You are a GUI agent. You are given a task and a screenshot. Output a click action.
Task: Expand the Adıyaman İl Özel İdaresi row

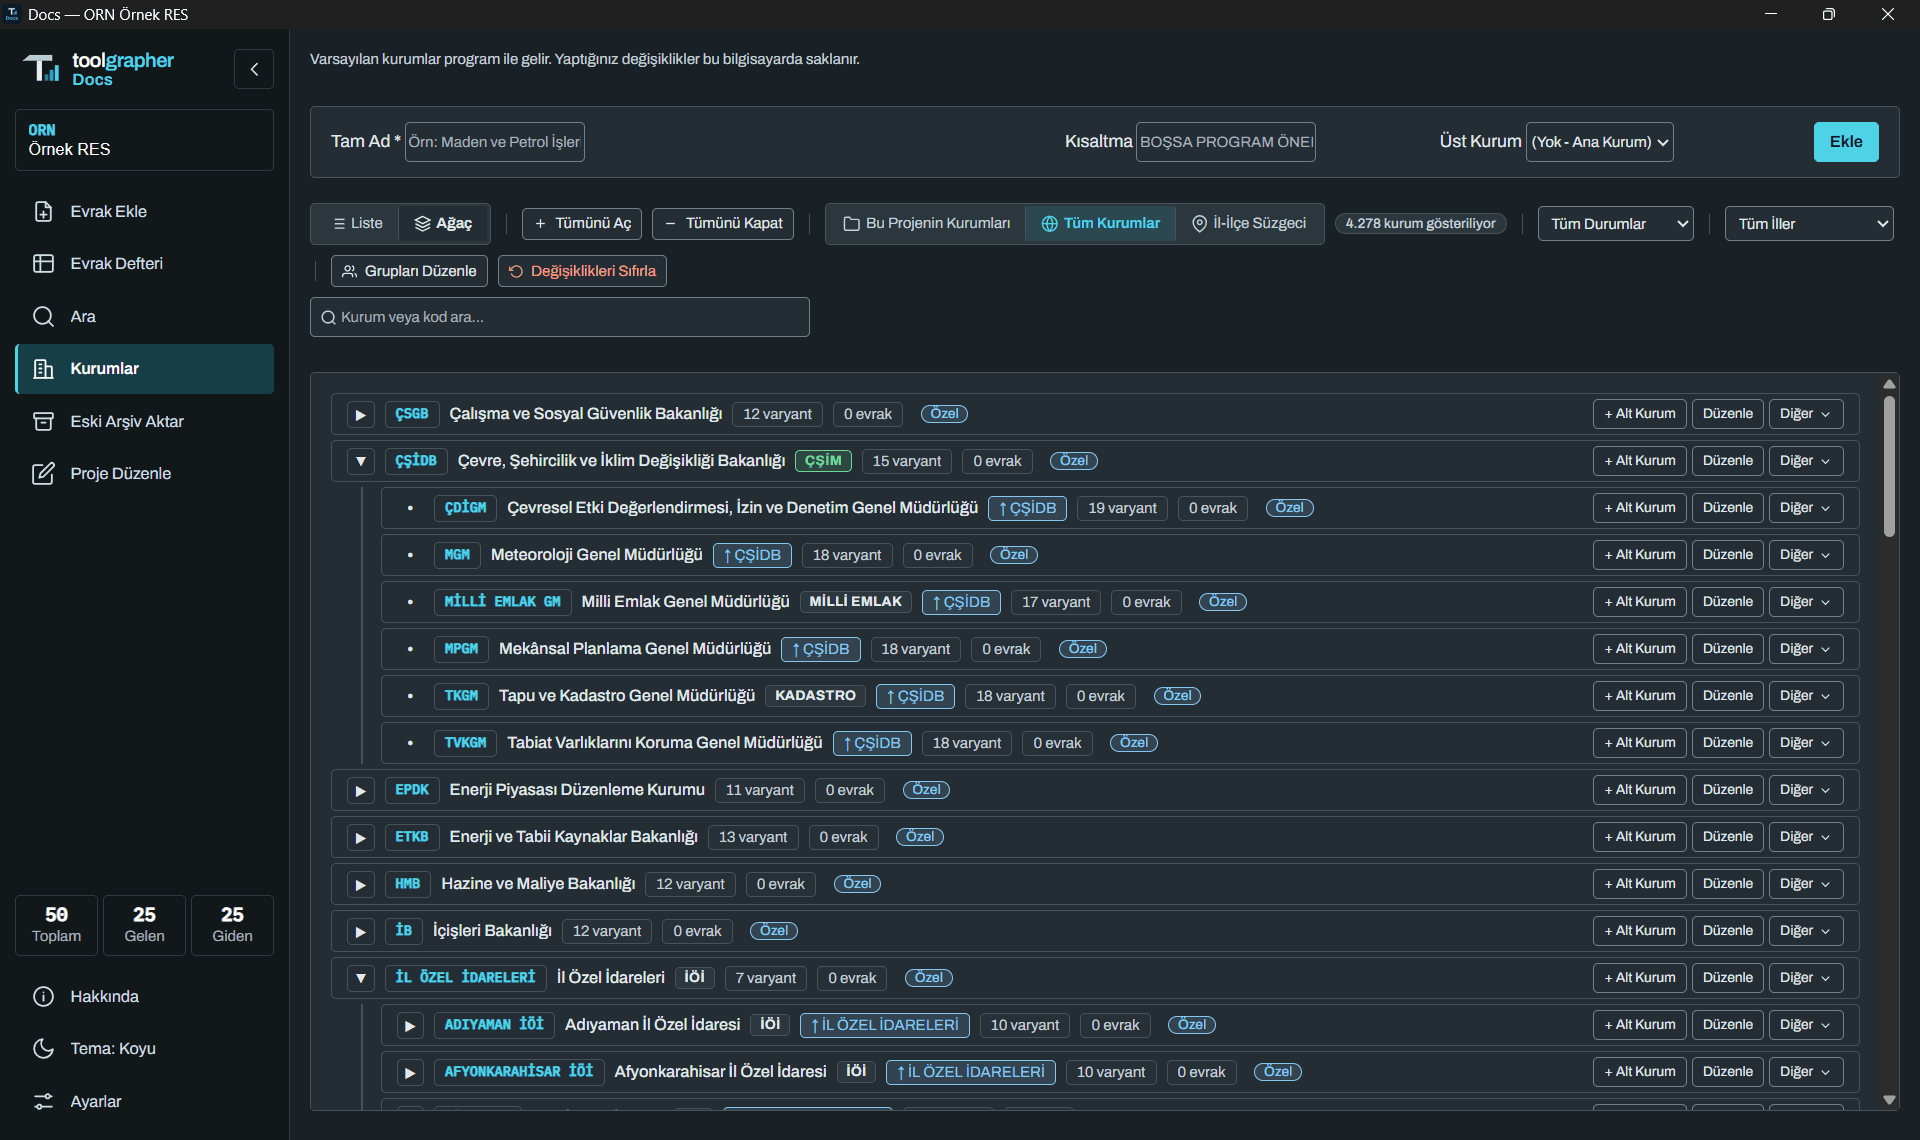coord(409,1025)
